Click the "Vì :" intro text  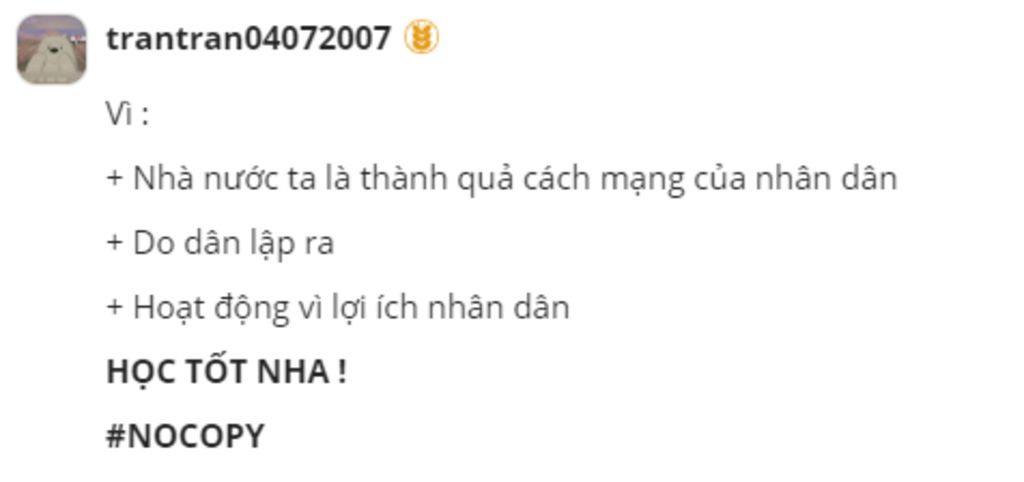point(127,115)
